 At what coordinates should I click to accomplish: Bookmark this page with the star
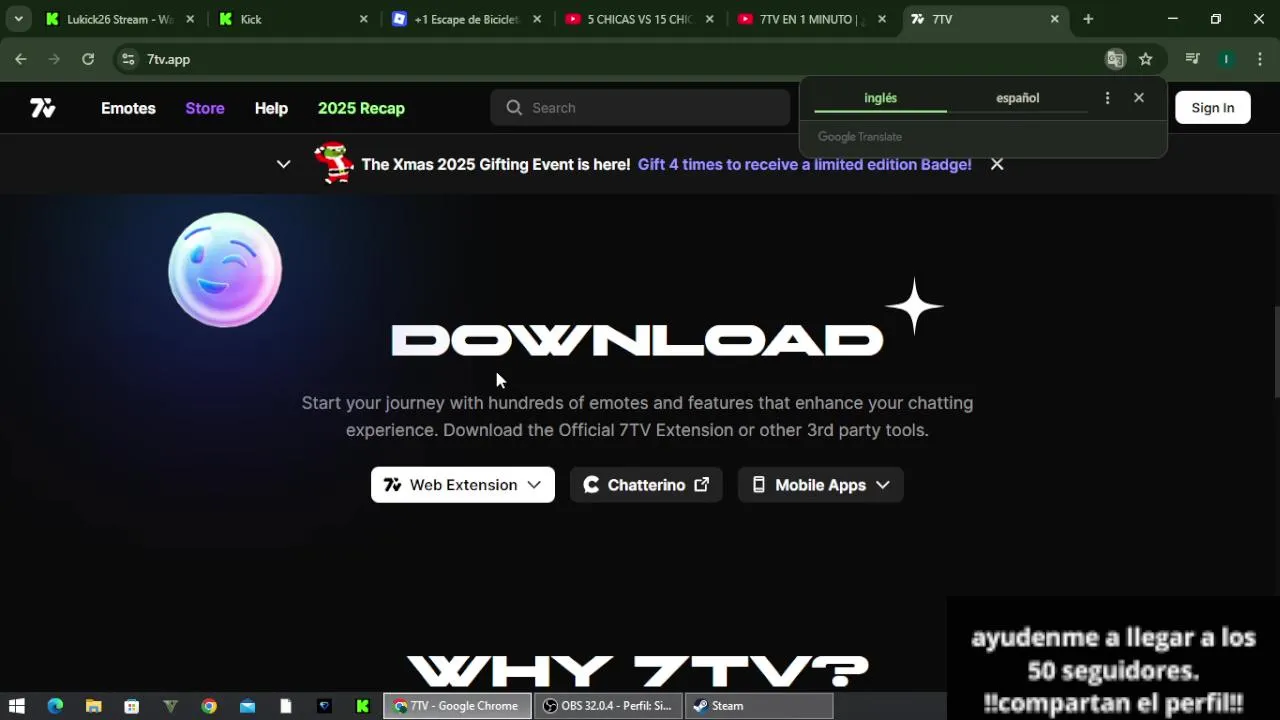coord(1146,59)
